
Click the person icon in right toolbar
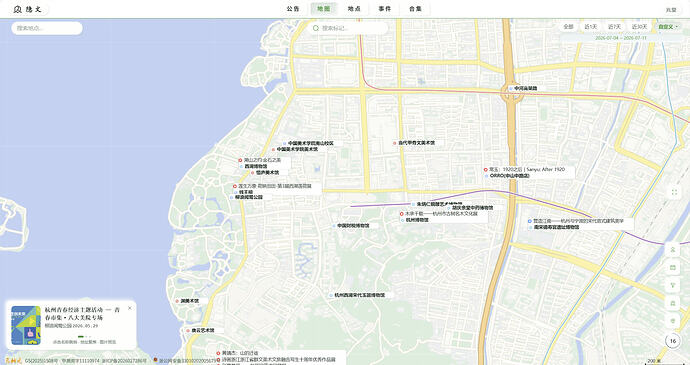pyautogui.click(x=672, y=250)
